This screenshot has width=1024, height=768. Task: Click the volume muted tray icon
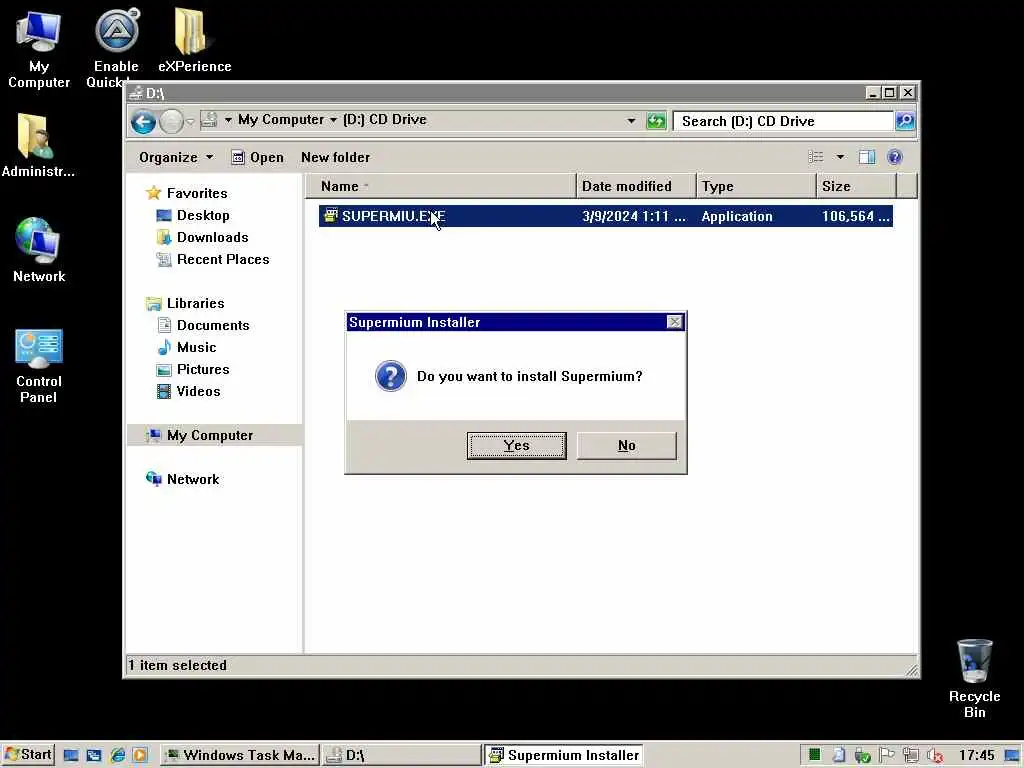pos(935,755)
